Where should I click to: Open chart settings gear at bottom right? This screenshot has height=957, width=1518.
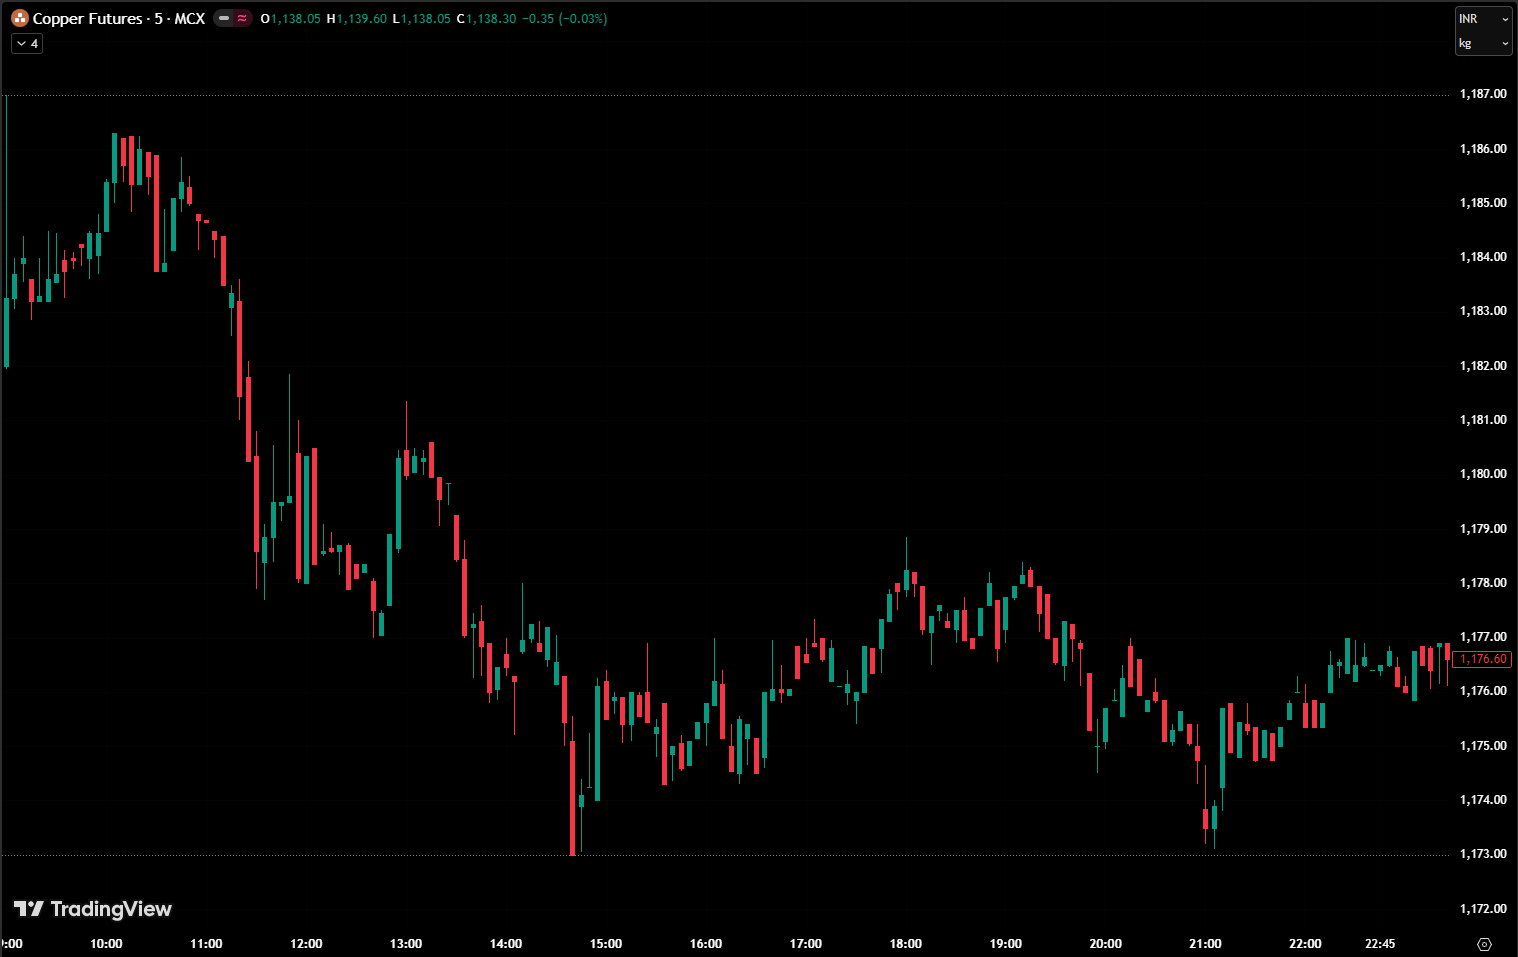pyautogui.click(x=1484, y=944)
